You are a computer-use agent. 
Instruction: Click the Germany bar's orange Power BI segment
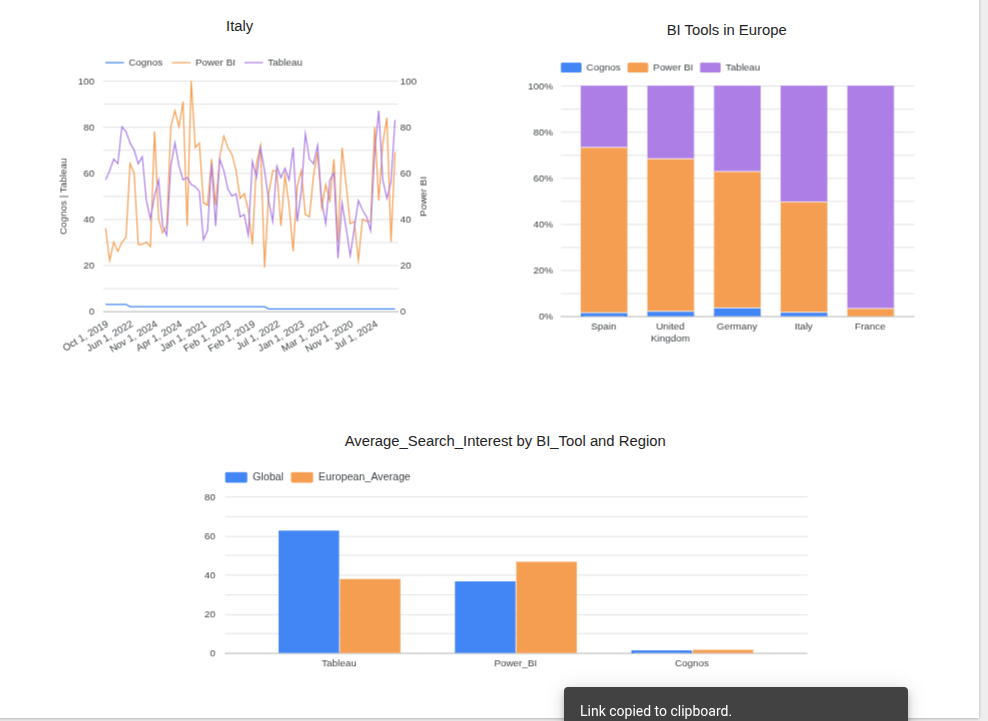tap(737, 239)
